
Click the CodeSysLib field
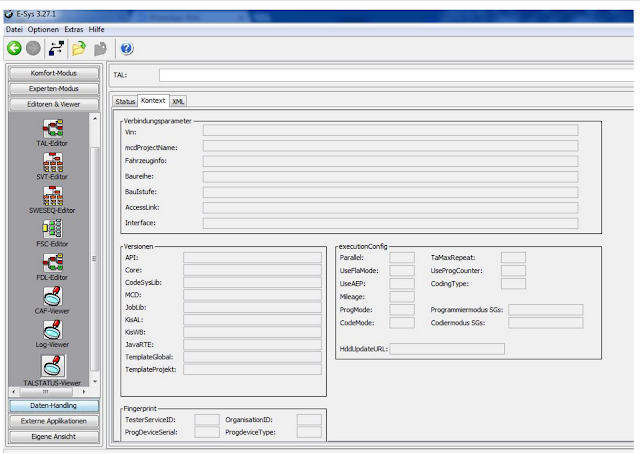pyautogui.click(x=252, y=283)
